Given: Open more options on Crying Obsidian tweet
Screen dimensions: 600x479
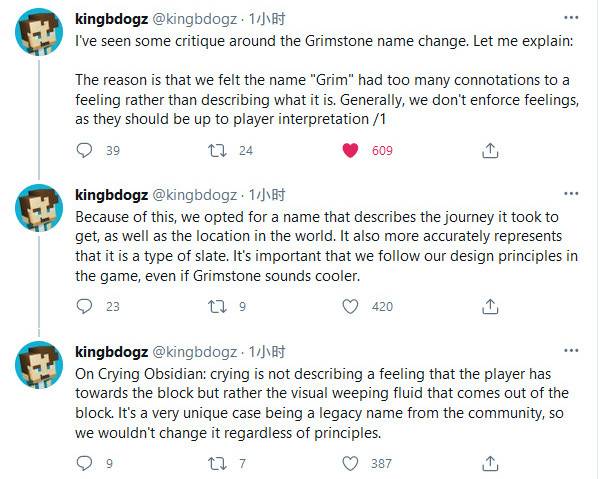Looking at the screenshot, I should pos(570,351).
